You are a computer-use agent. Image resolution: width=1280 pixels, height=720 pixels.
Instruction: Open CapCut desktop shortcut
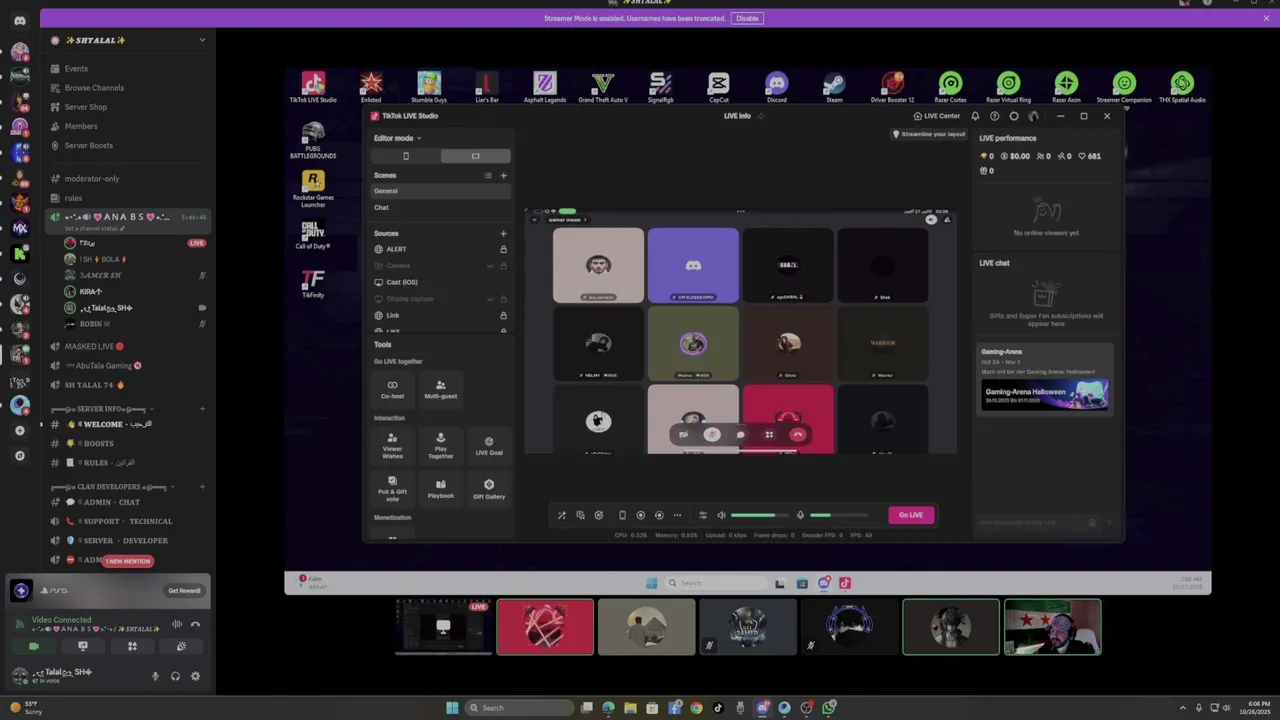pyautogui.click(x=718, y=88)
